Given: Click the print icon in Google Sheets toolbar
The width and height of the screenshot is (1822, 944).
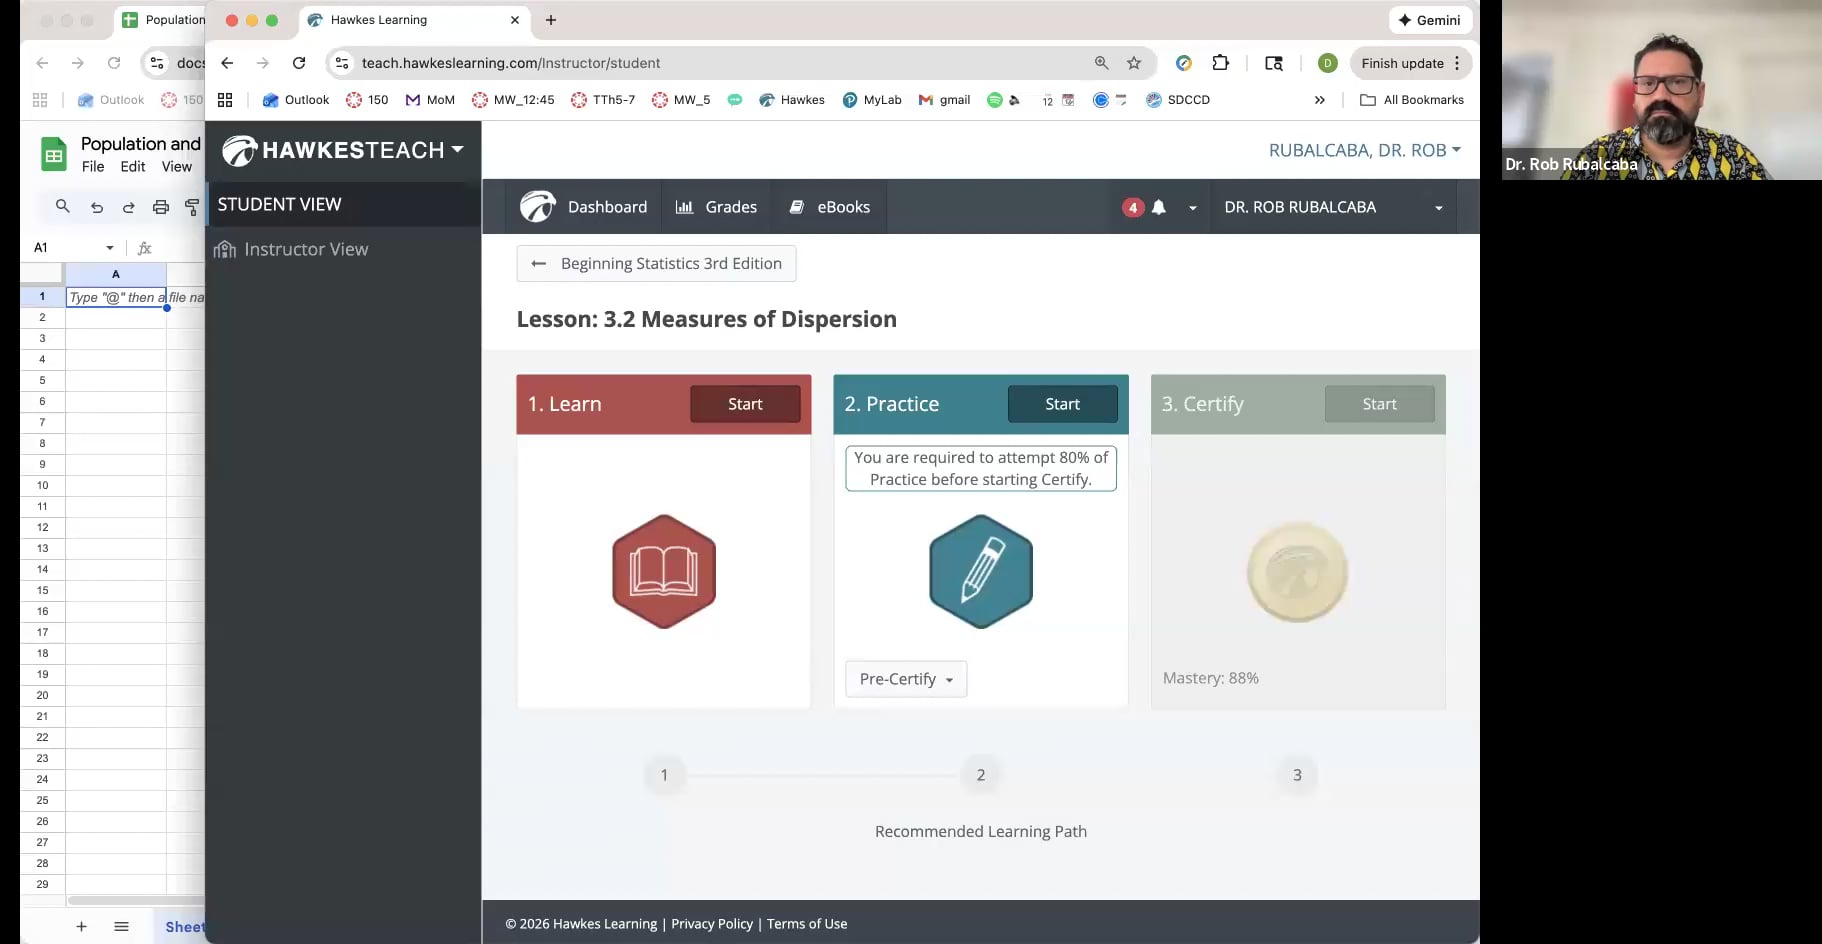Looking at the screenshot, I should [160, 207].
